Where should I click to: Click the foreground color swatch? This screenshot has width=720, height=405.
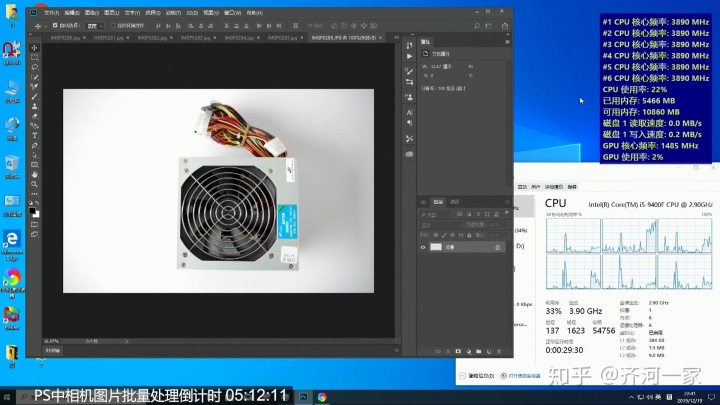[x=32, y=211]
